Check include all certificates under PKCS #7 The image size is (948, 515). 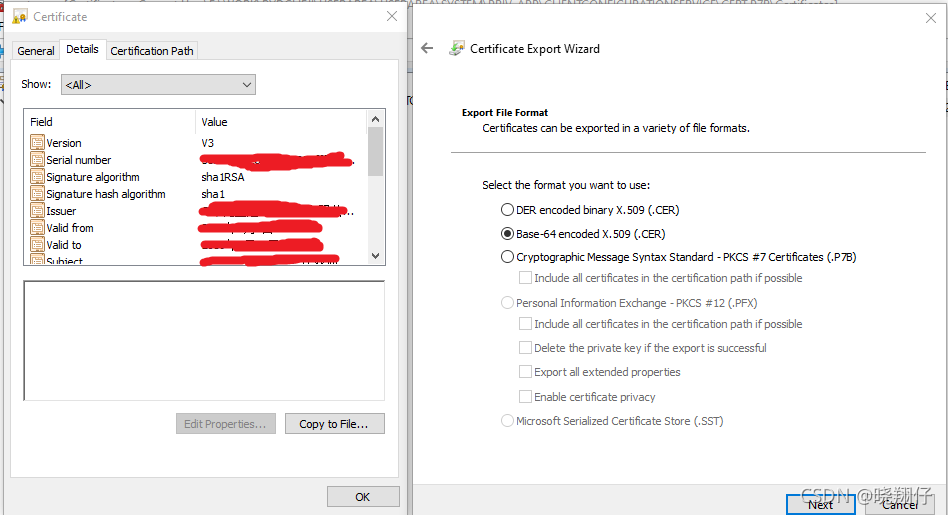coord(525,277)
